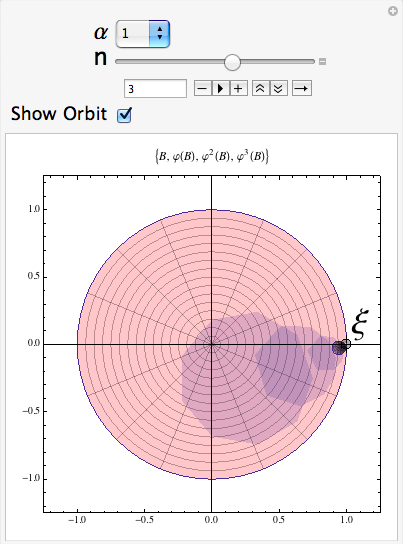Click the dark filled point near ξ
This screenshot has width=403, height=544.
click(x=338, y=348)
